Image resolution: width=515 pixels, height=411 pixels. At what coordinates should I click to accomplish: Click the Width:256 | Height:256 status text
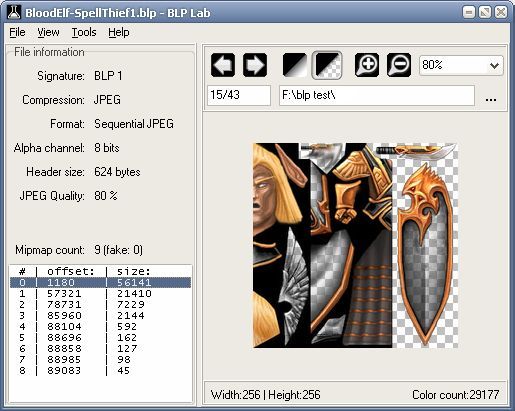pos(265,395)
